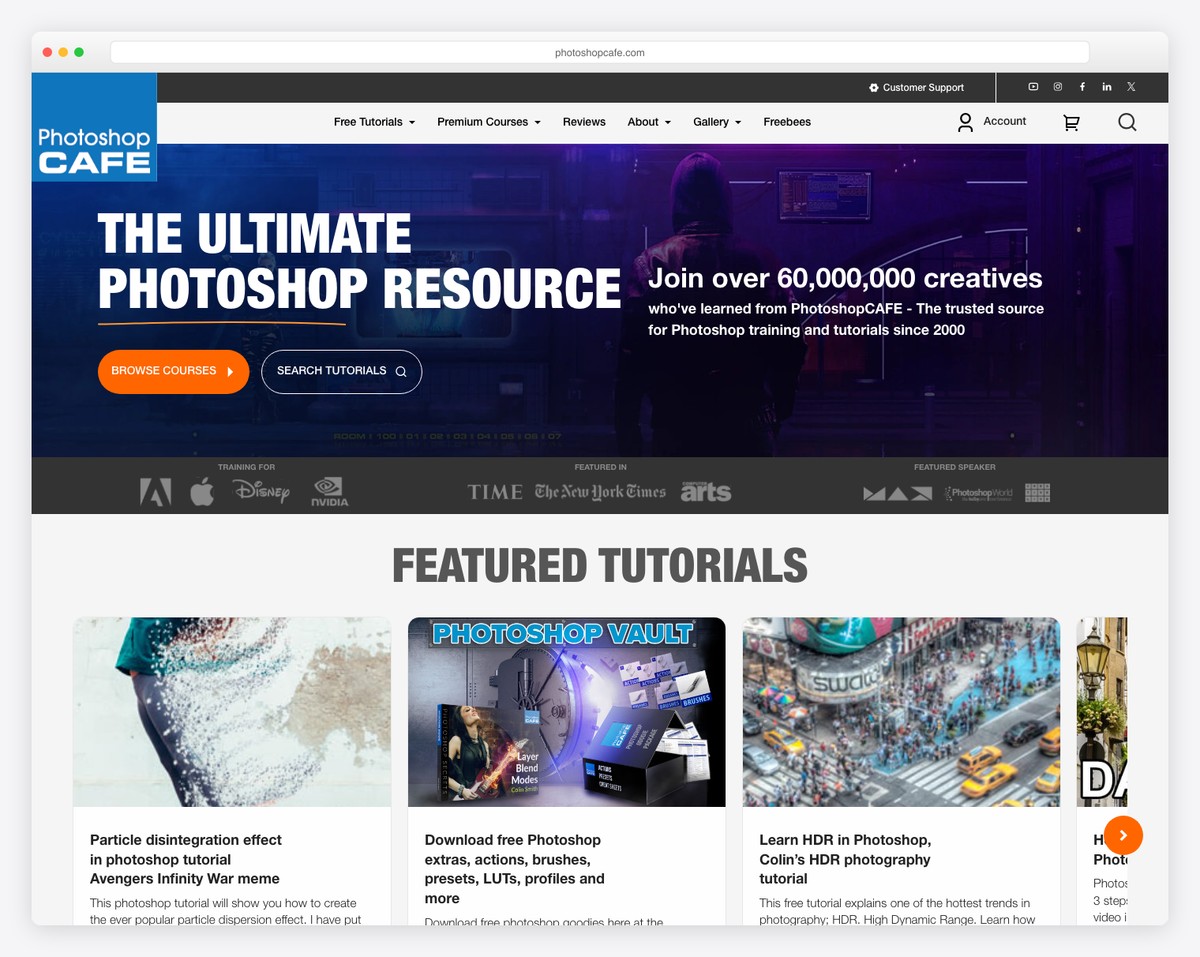
Task: Click the PhotoshopCAFE logo
Action: point(94,127)
